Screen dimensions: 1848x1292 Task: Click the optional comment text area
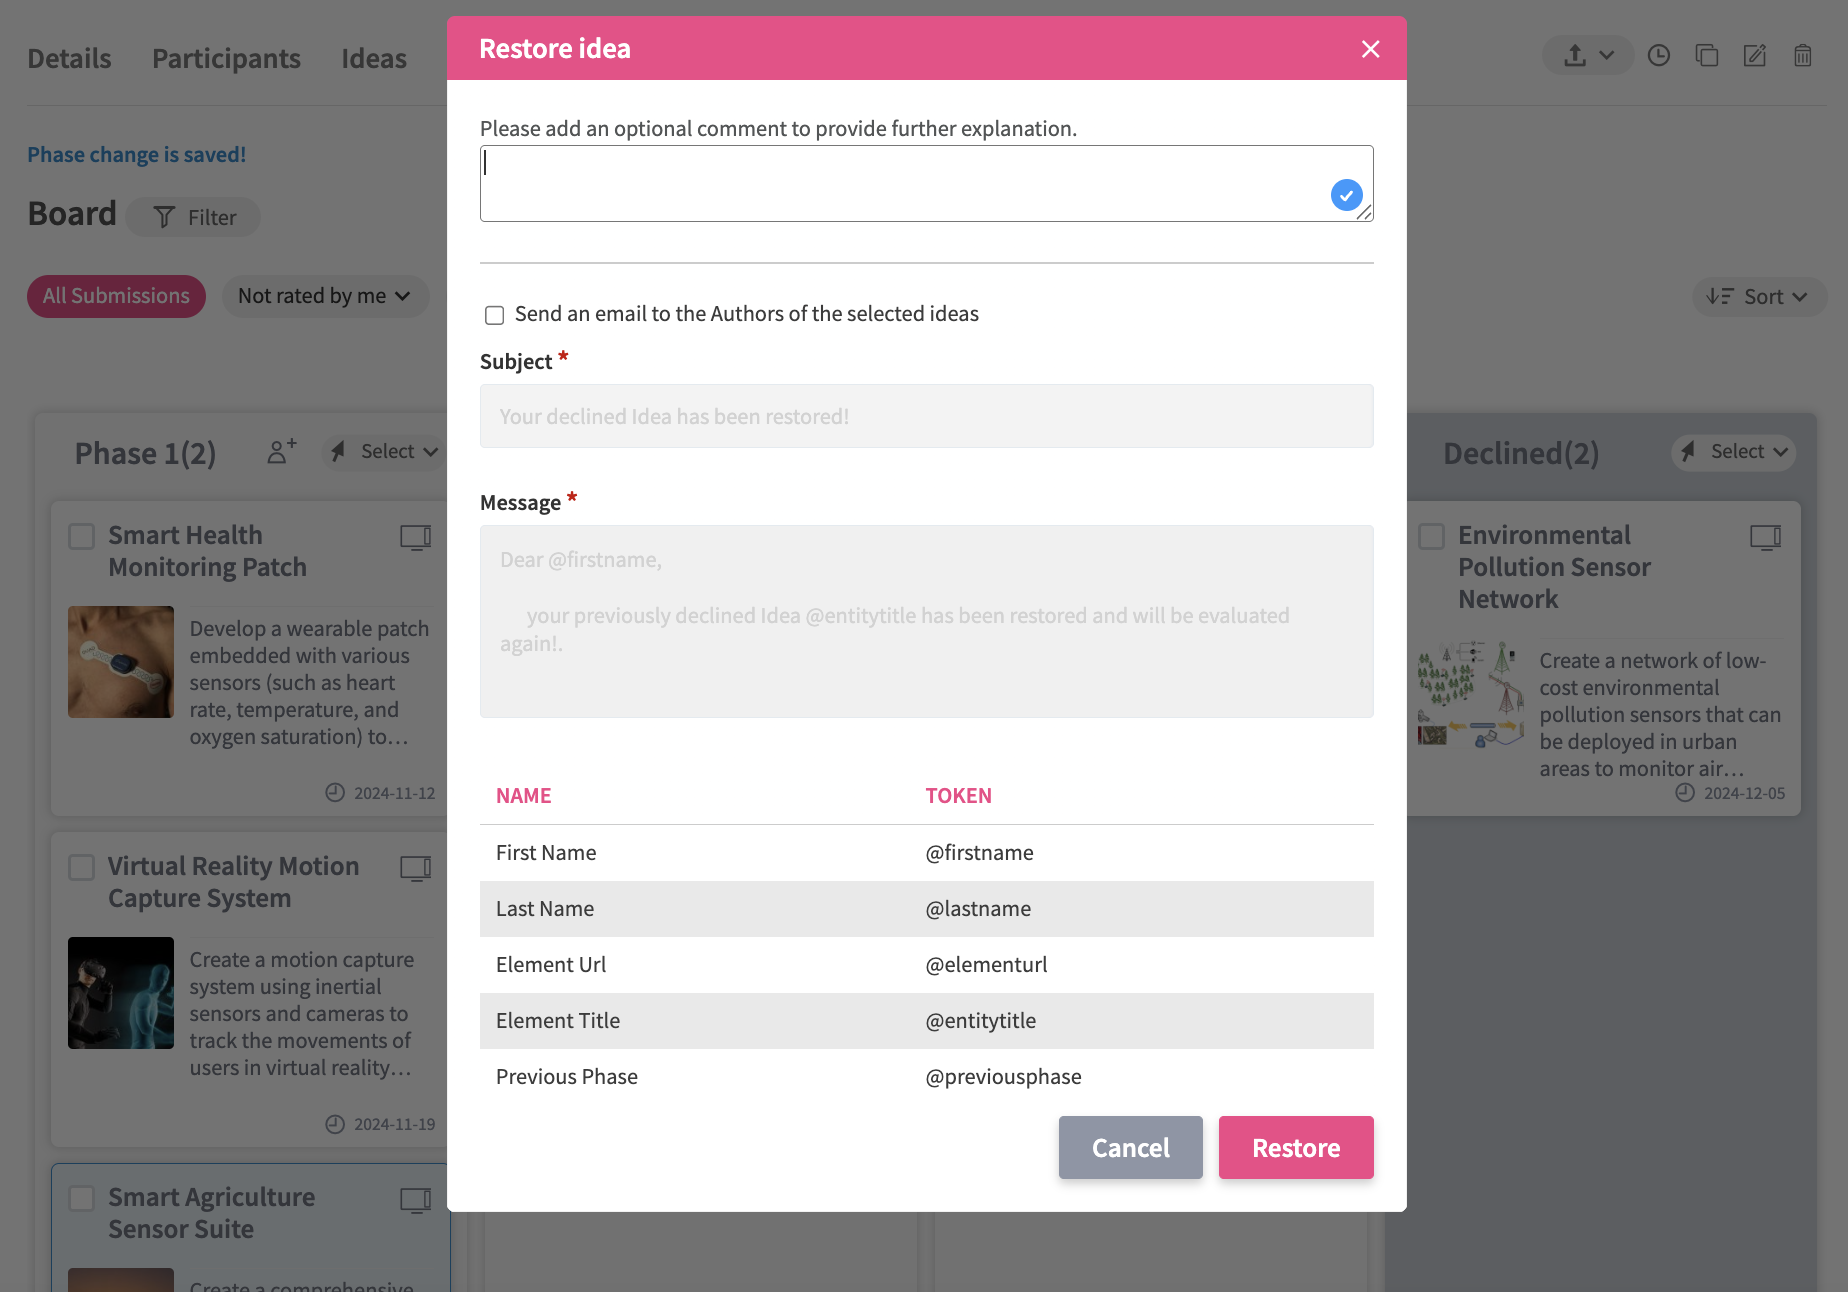tap(900, 184)
